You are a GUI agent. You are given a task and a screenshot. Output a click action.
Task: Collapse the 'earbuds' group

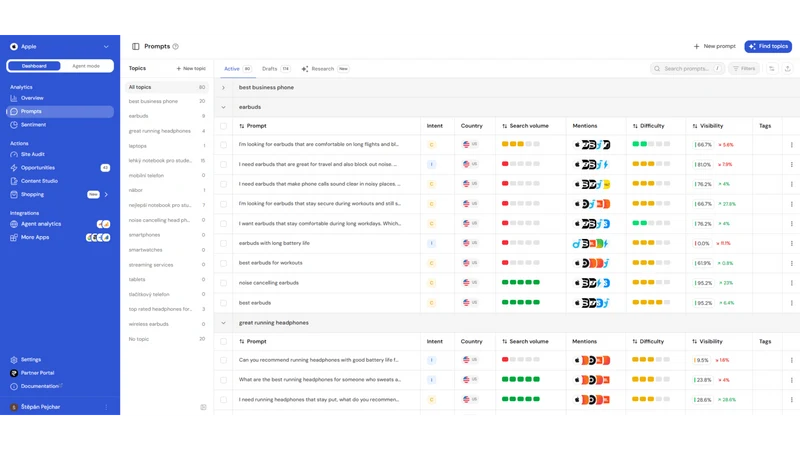click(223, 107)
